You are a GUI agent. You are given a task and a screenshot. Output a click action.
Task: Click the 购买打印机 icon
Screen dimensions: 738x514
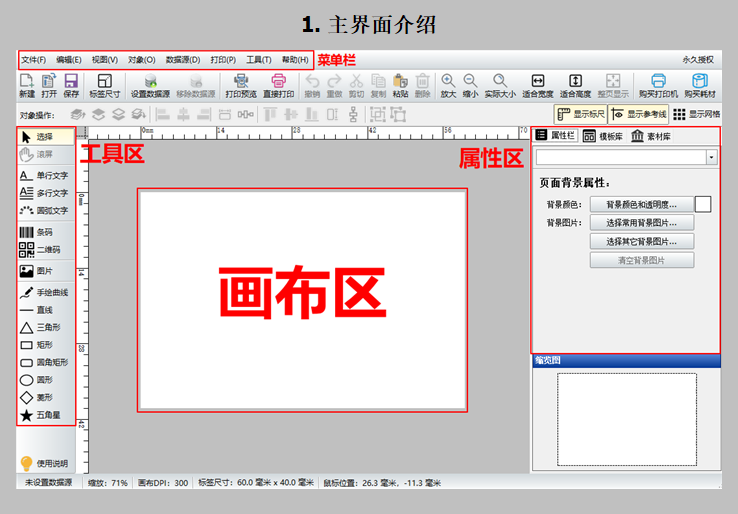[658, 86]
